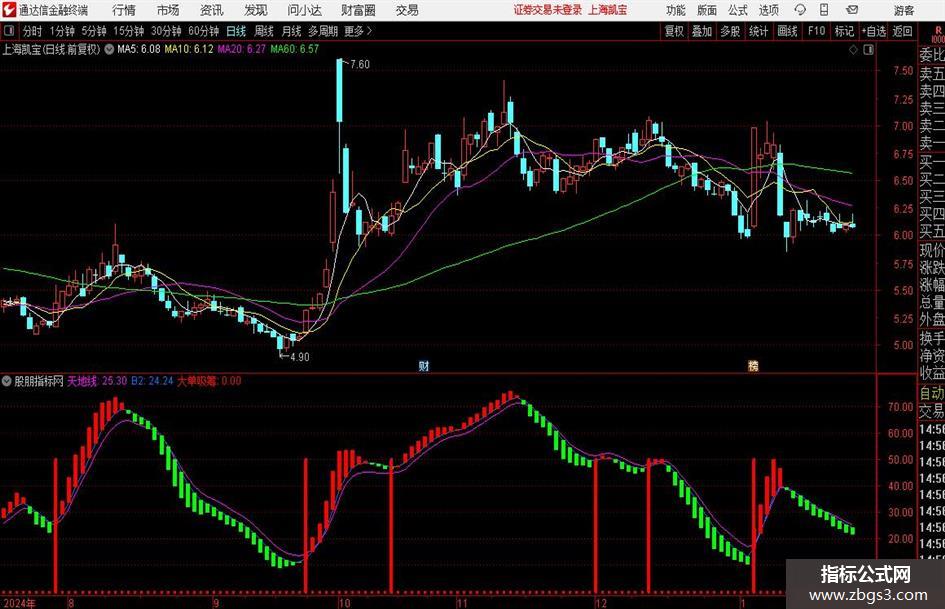Open the 市场 menu
This screenshot has height=609, width=945.
(x=168, y=10)
